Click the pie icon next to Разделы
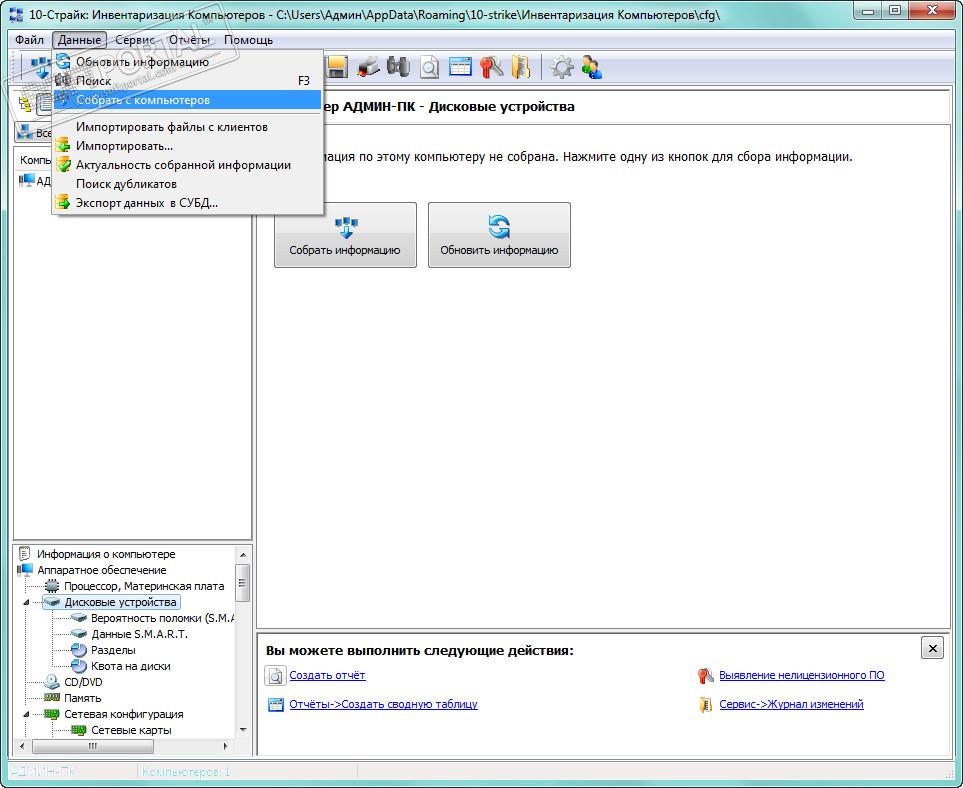 79,650
